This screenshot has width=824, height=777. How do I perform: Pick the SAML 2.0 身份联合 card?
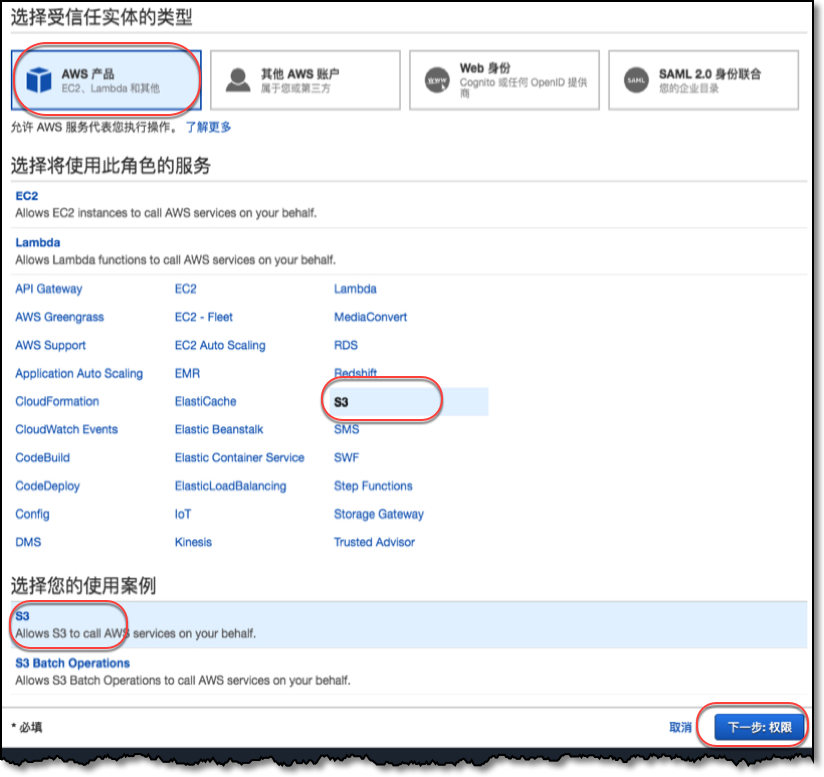point(704,80)
